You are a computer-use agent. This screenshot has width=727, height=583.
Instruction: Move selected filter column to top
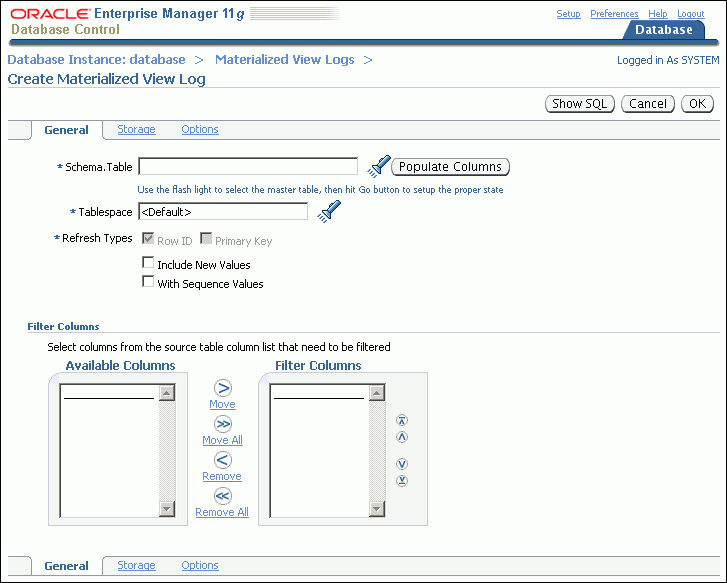tap(402, 420)
